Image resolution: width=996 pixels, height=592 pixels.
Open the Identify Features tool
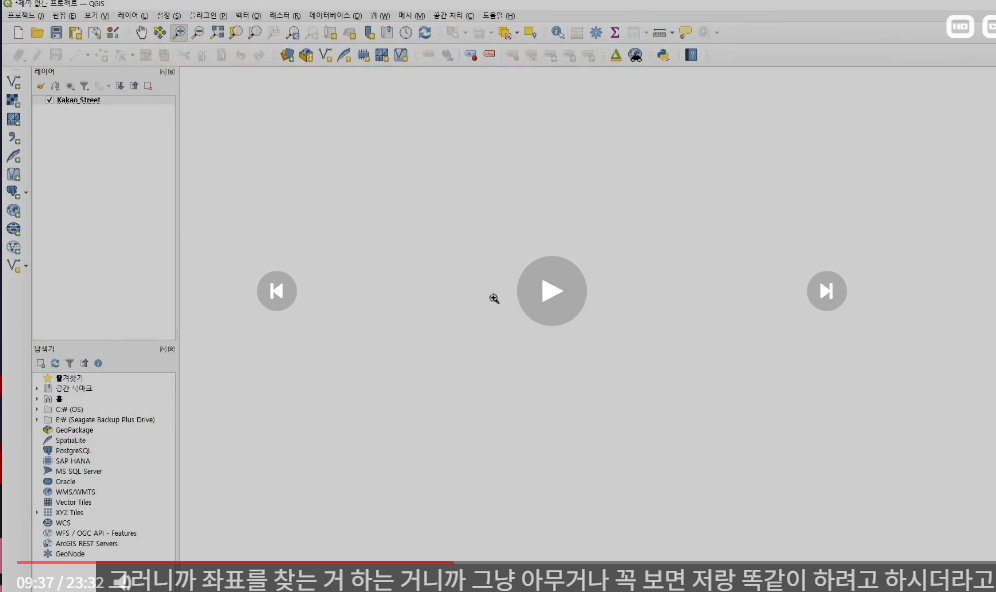coord(557,32)
